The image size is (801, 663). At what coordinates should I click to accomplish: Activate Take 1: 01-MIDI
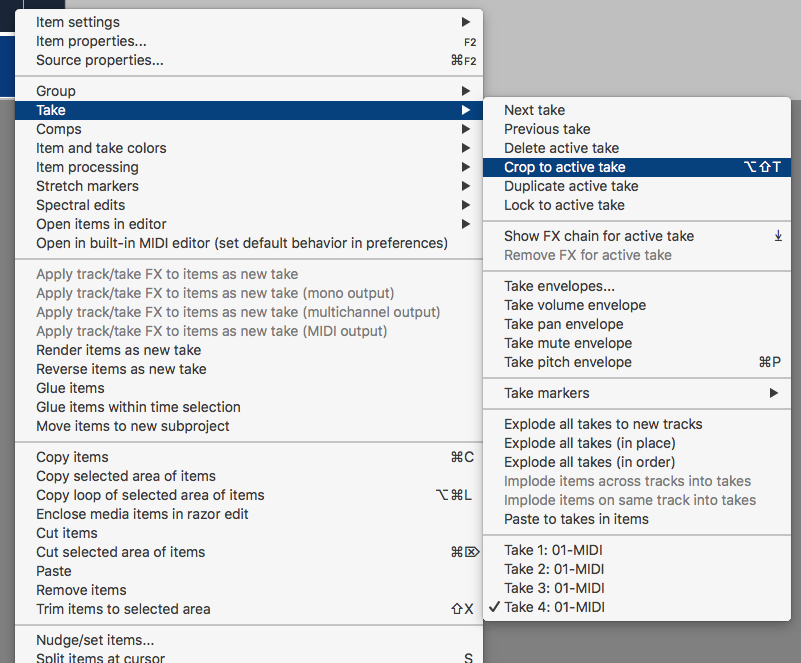pos(553,550)
